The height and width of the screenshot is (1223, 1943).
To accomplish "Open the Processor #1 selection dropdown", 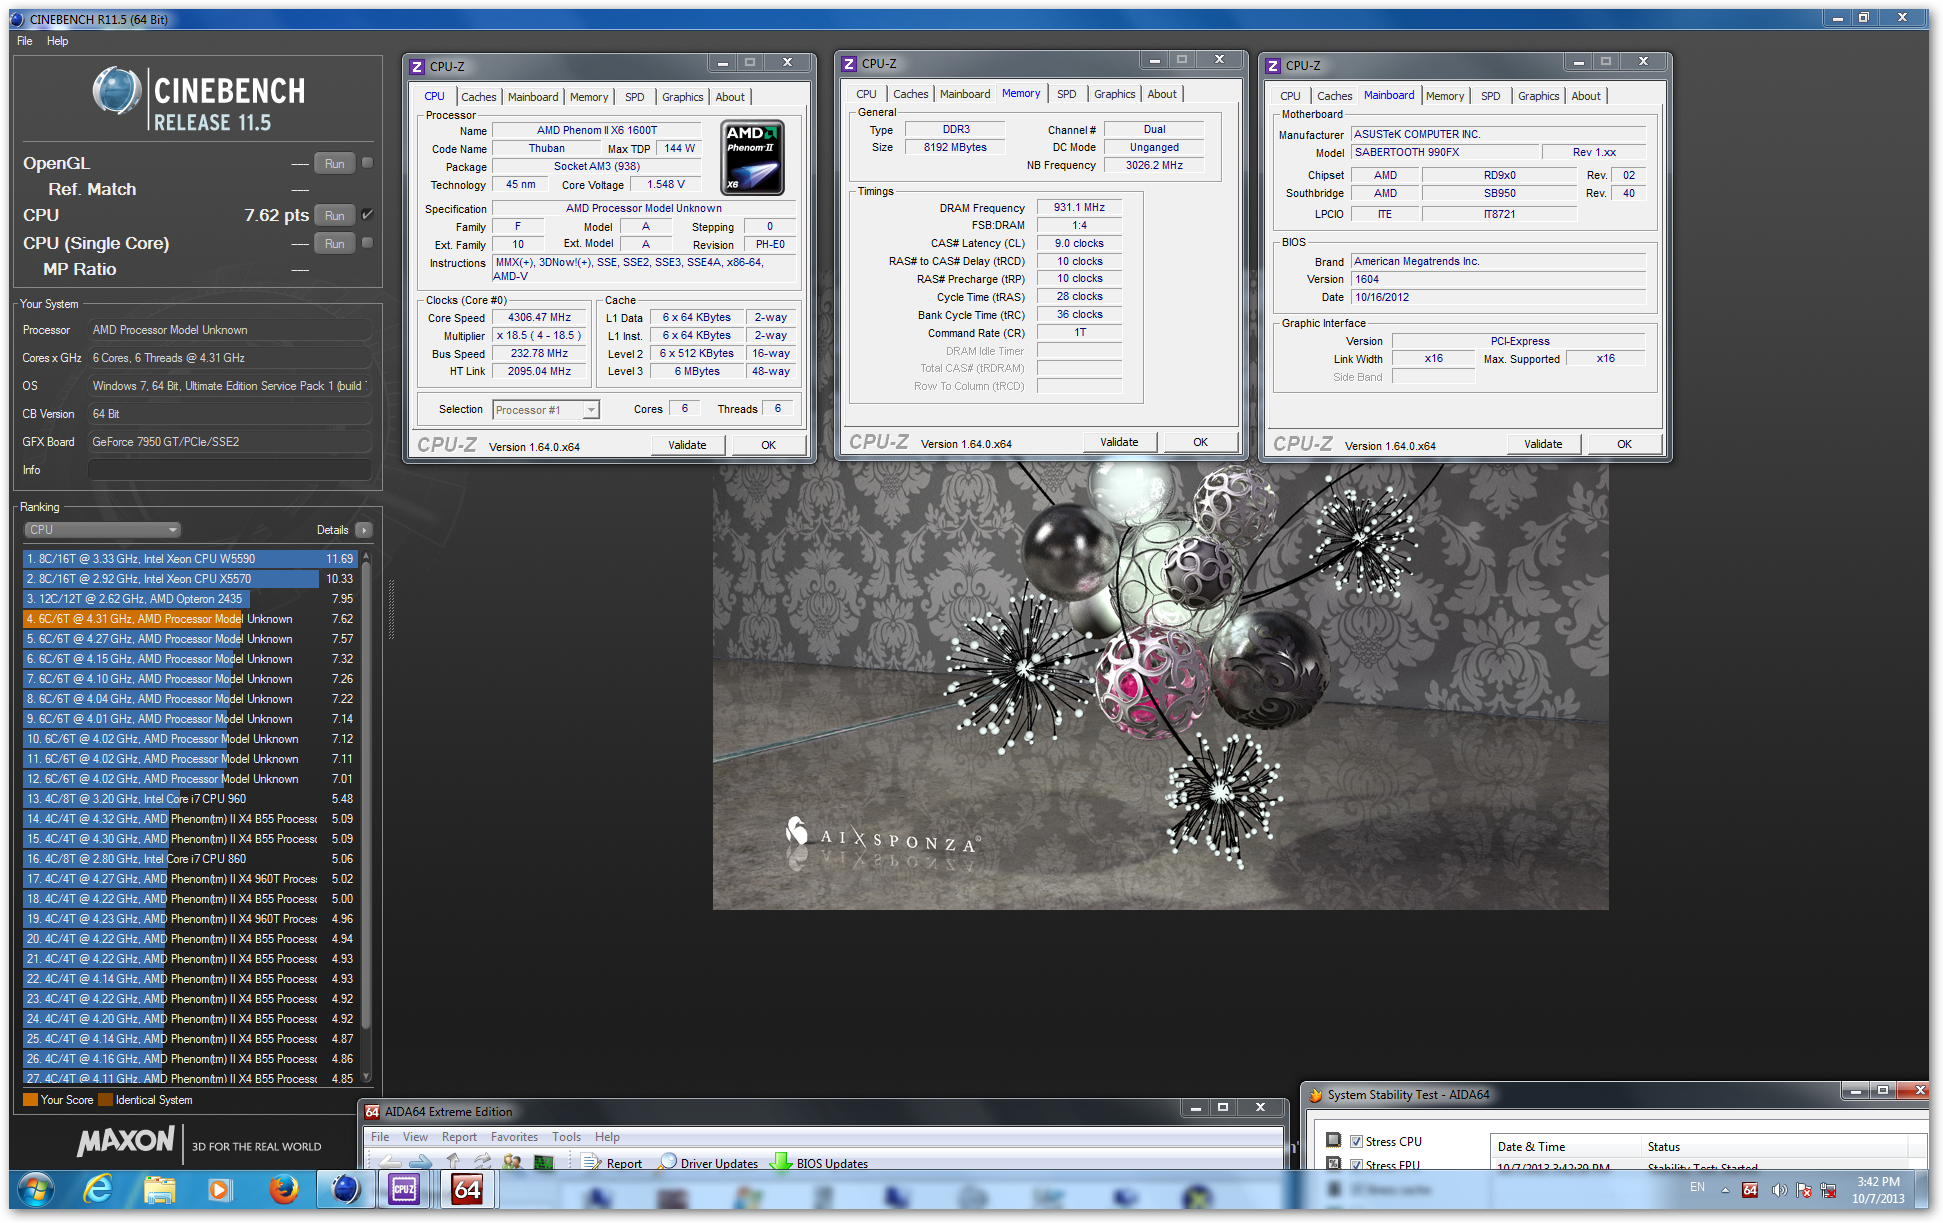I will (x=546, y=409).
